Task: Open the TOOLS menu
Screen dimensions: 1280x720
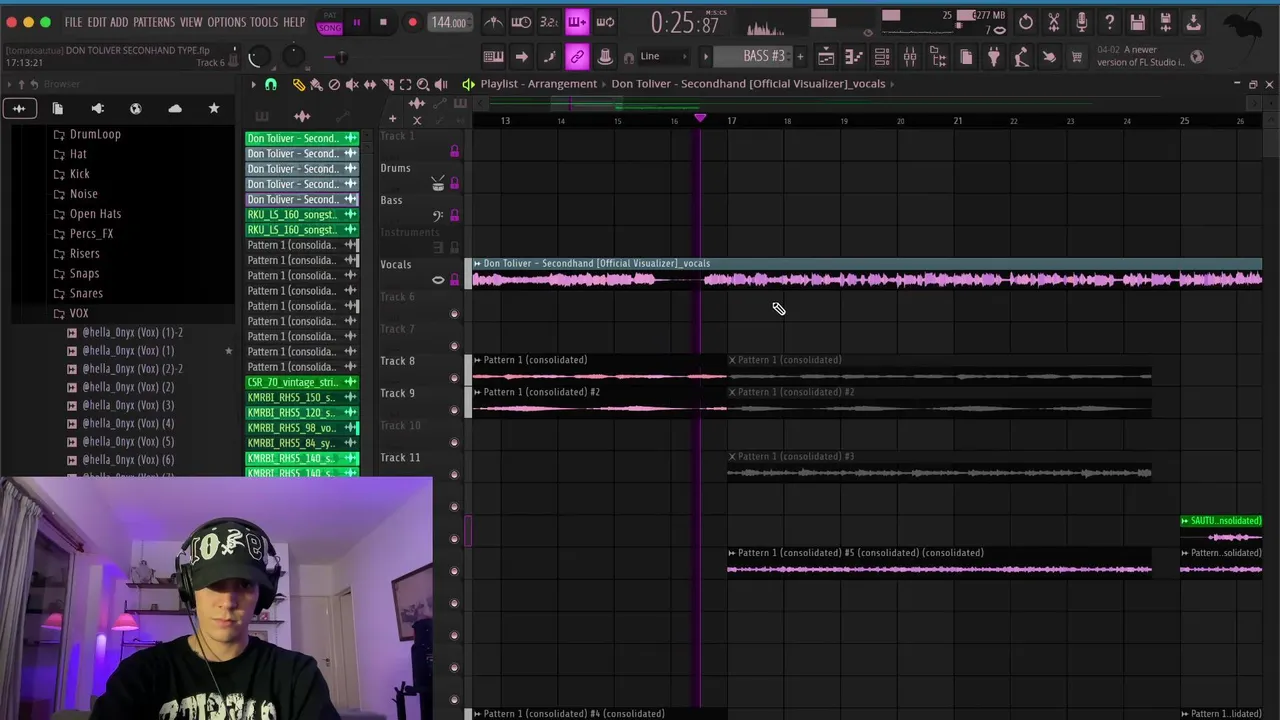Action: point(264,22)
